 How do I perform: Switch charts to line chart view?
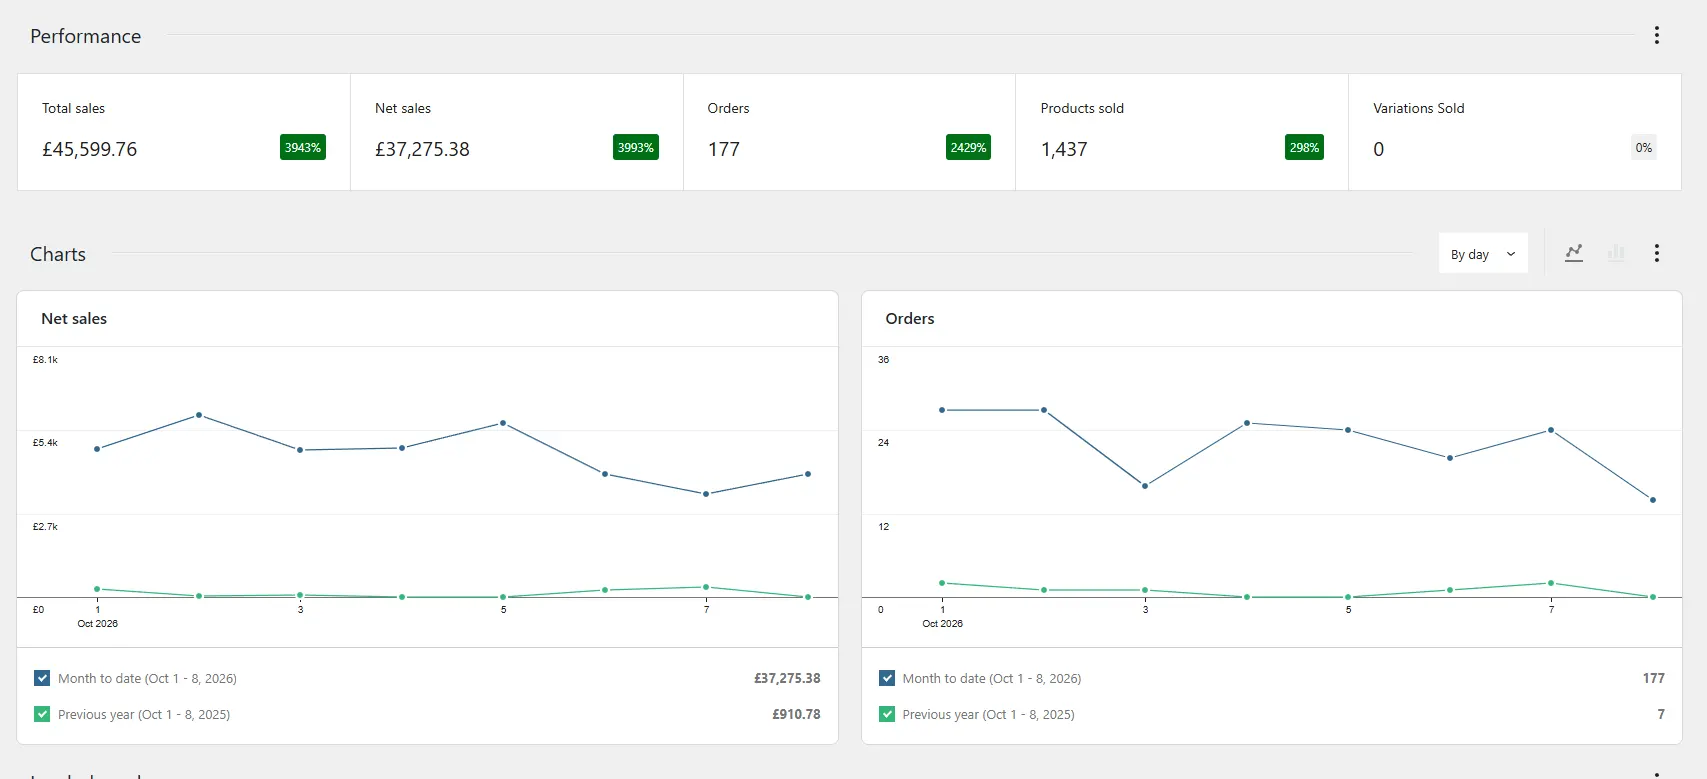point(1574,253)
